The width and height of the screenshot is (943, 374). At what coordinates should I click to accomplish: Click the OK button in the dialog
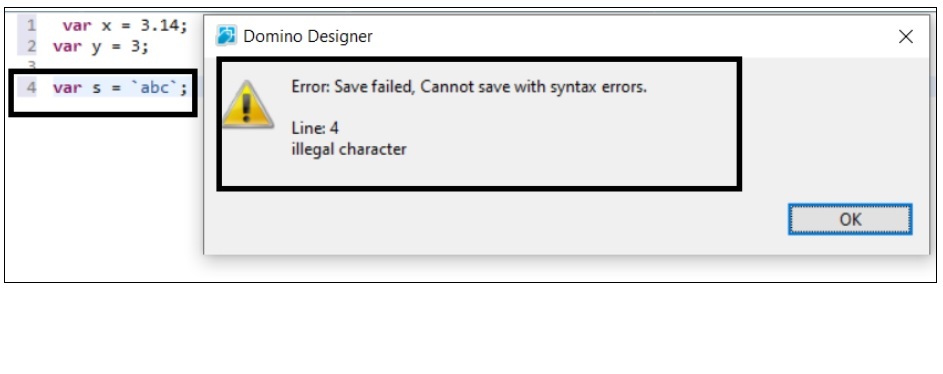[x=850, y=219]
